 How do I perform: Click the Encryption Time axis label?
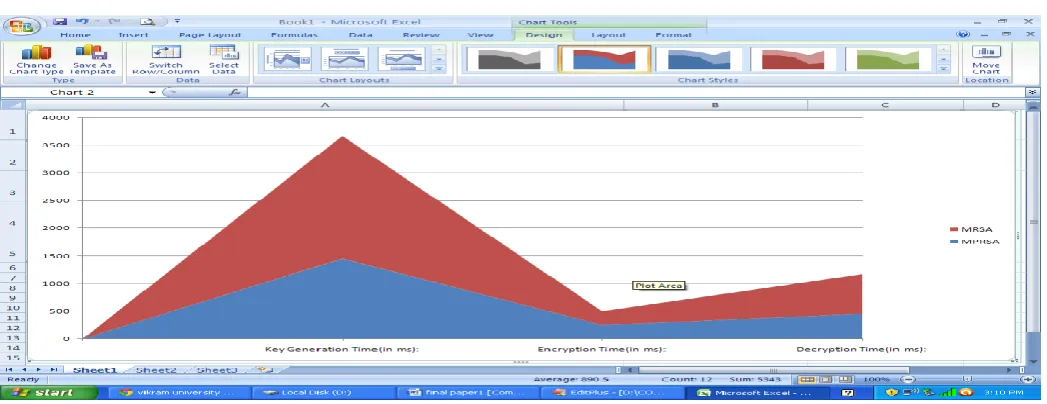[602, 349]
